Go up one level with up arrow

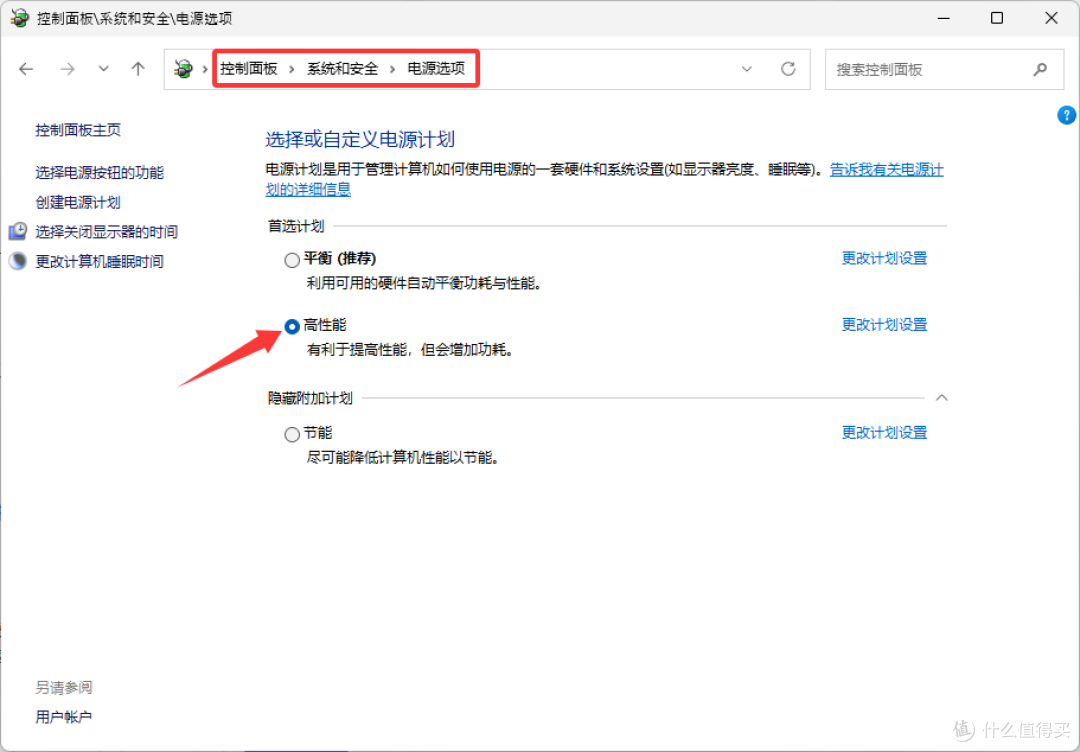[138, 69]
